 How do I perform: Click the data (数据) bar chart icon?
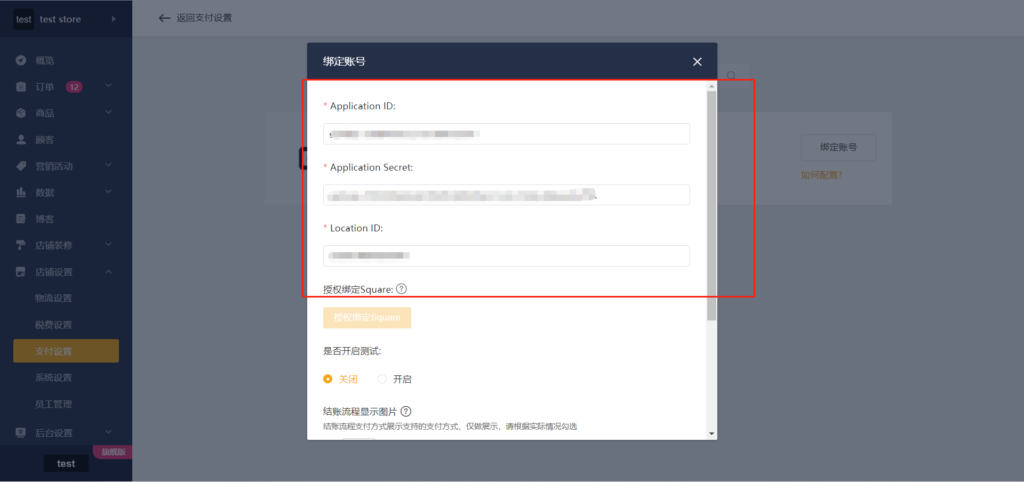tap(21, 193)
